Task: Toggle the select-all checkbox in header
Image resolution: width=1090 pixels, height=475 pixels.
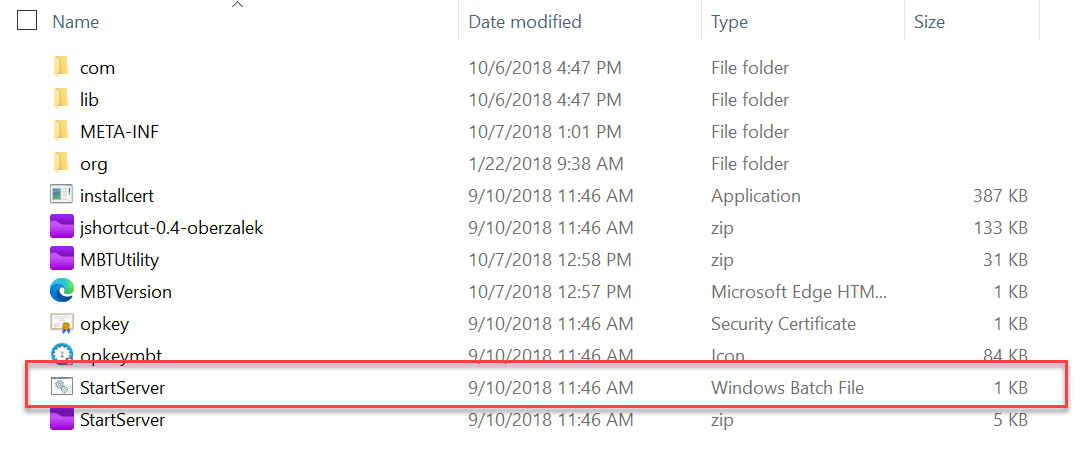Action: tap(26, 22)
